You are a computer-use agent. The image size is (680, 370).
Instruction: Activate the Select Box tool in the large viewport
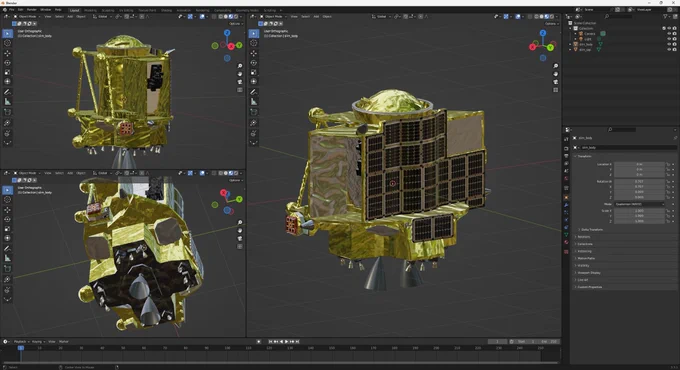254,33
